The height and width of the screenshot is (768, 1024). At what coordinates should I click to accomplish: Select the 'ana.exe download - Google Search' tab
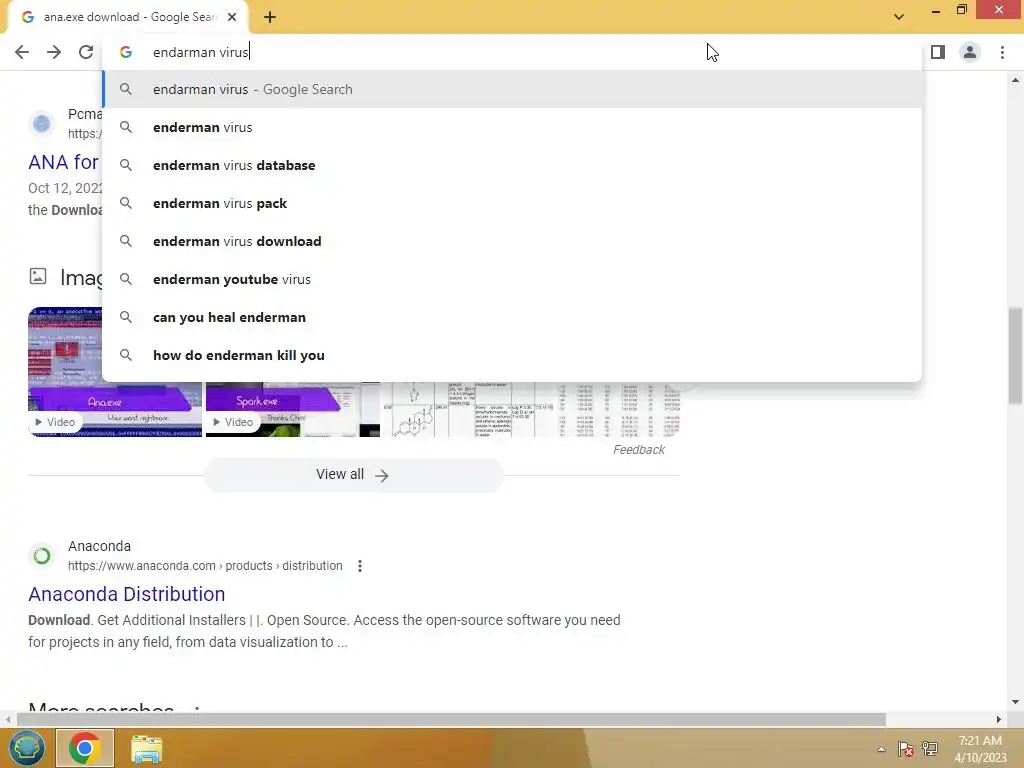[128, 17]
